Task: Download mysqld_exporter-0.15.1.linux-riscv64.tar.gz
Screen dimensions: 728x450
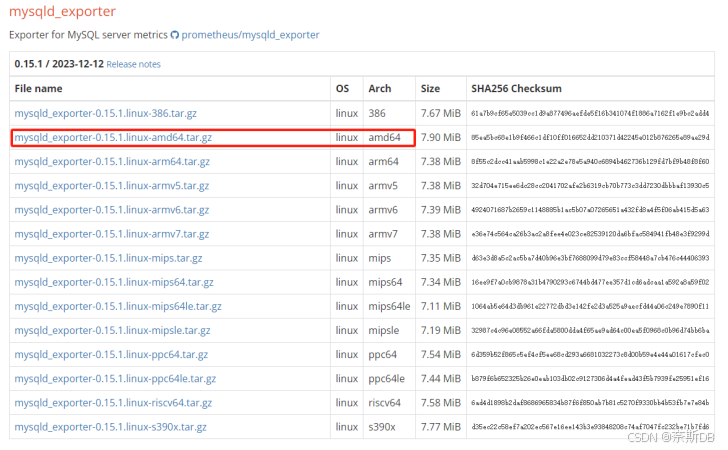Action: 113,403
